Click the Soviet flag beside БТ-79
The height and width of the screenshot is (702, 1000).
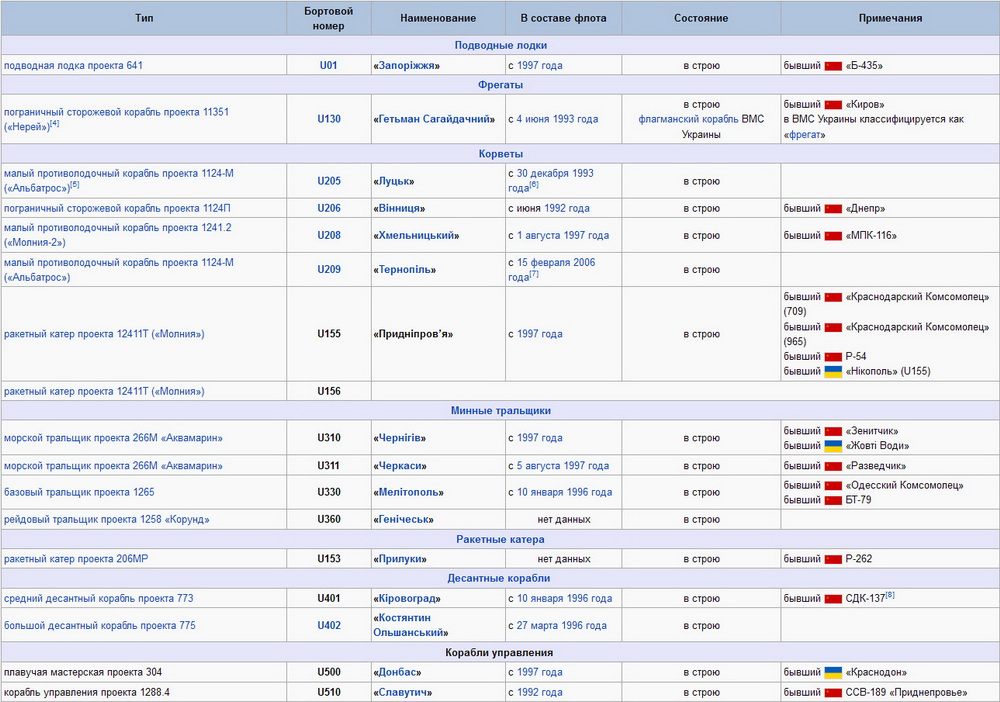(833, 501)
